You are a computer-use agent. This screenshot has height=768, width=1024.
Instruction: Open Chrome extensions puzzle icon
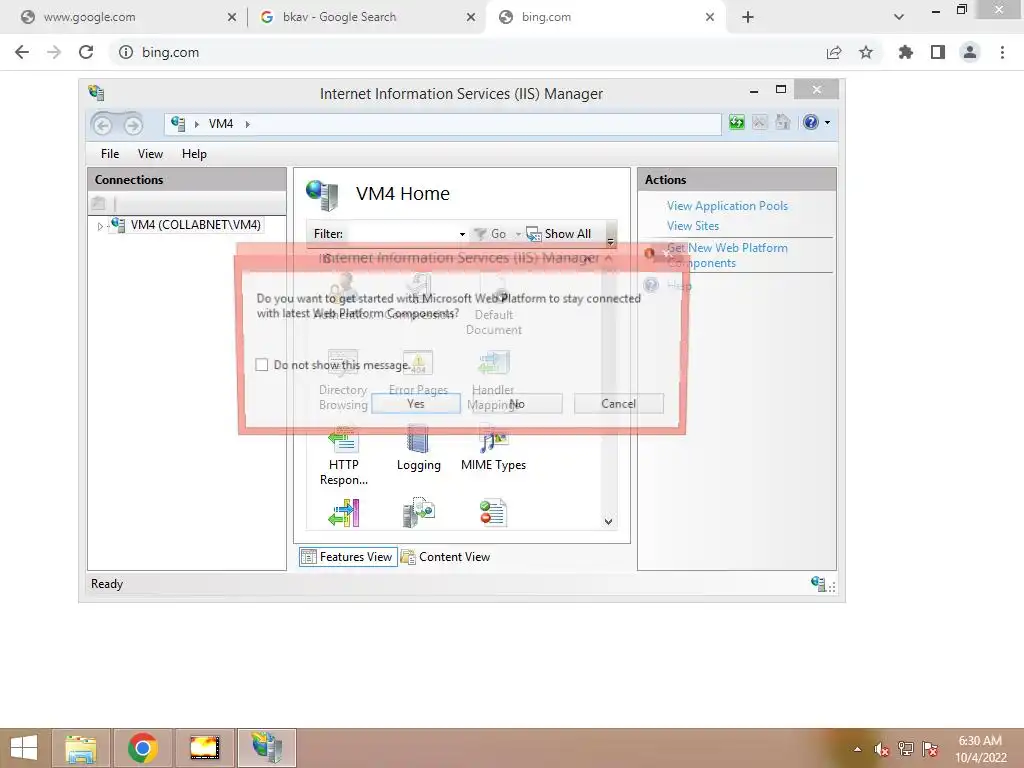pos(906,52)
